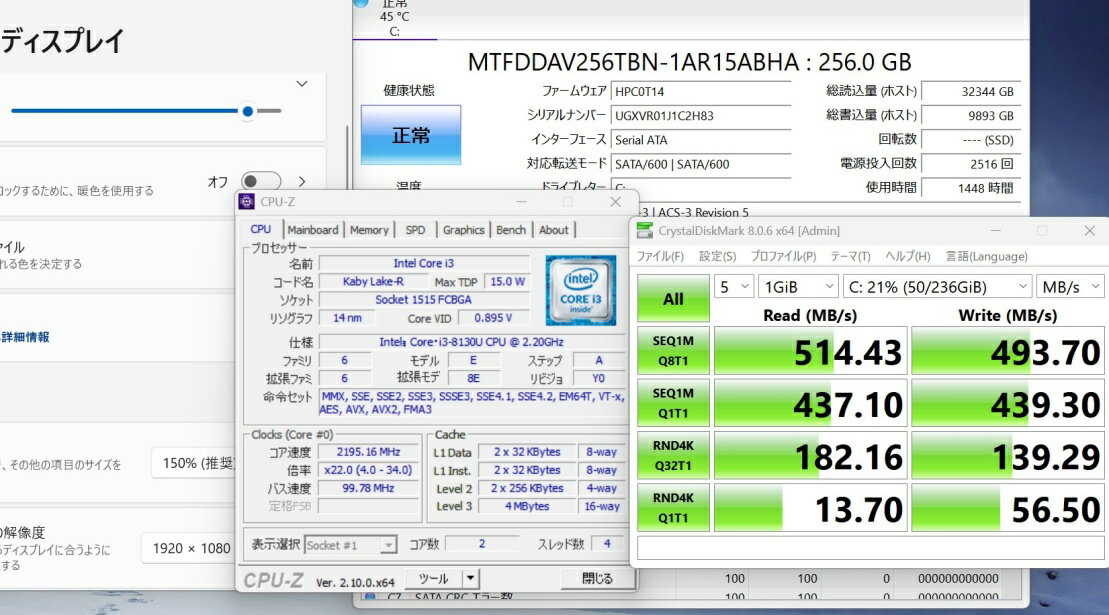
Task: Click the 閉じる button in CPU-Z
Action: point(597,578)
